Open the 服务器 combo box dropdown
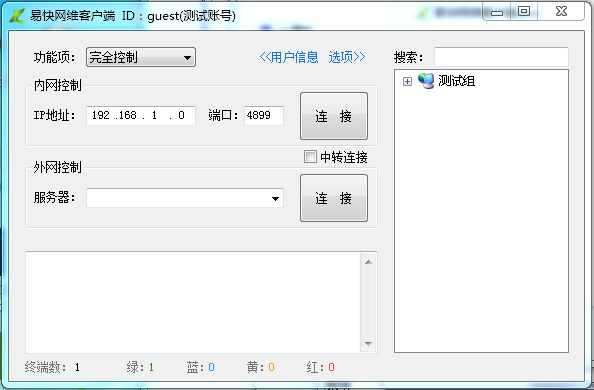594x390 pixels. pyautogui.click(x=275, y=198)
